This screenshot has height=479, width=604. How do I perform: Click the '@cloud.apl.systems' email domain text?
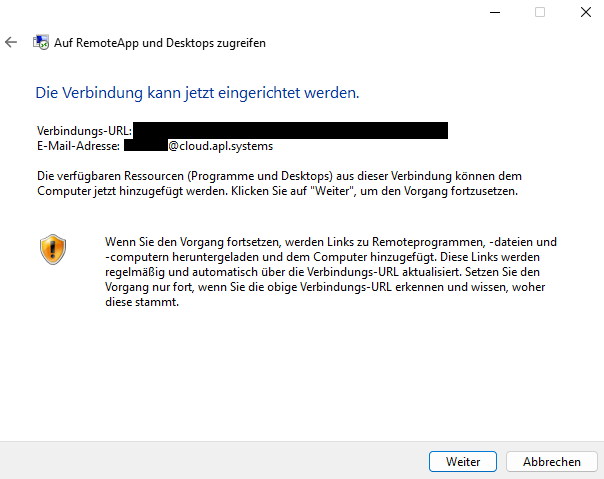coord(221,146)
